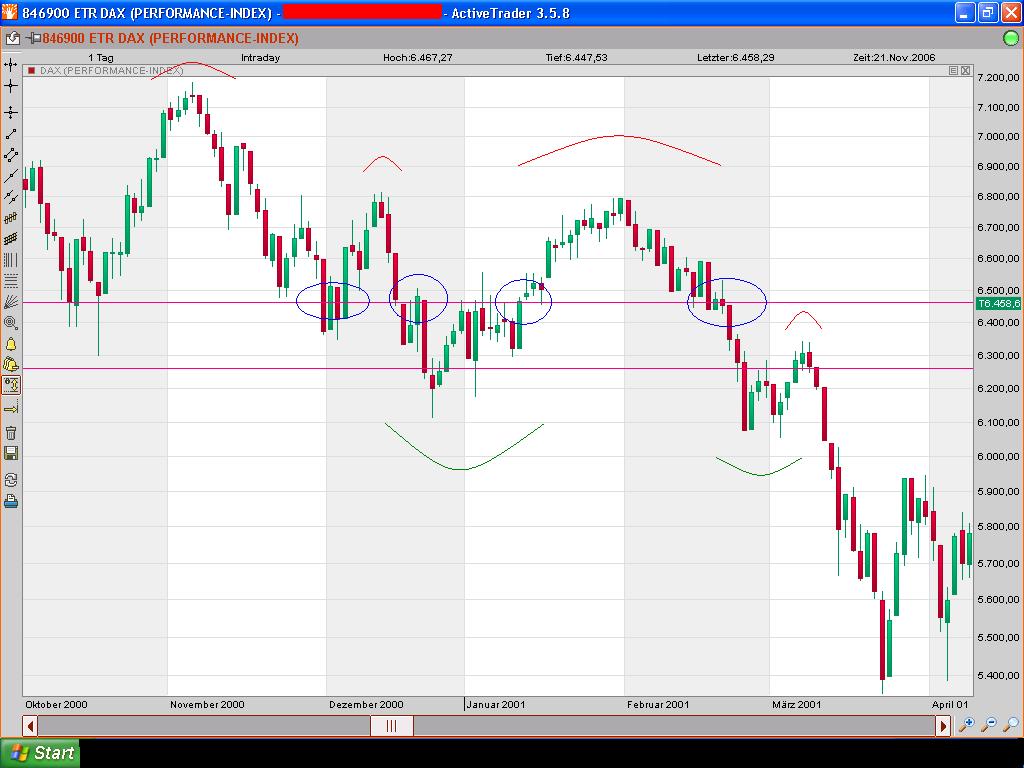Click the 'Dezember 2000' date axis label
The image size is (1024, 768).
tap(366, 705)
